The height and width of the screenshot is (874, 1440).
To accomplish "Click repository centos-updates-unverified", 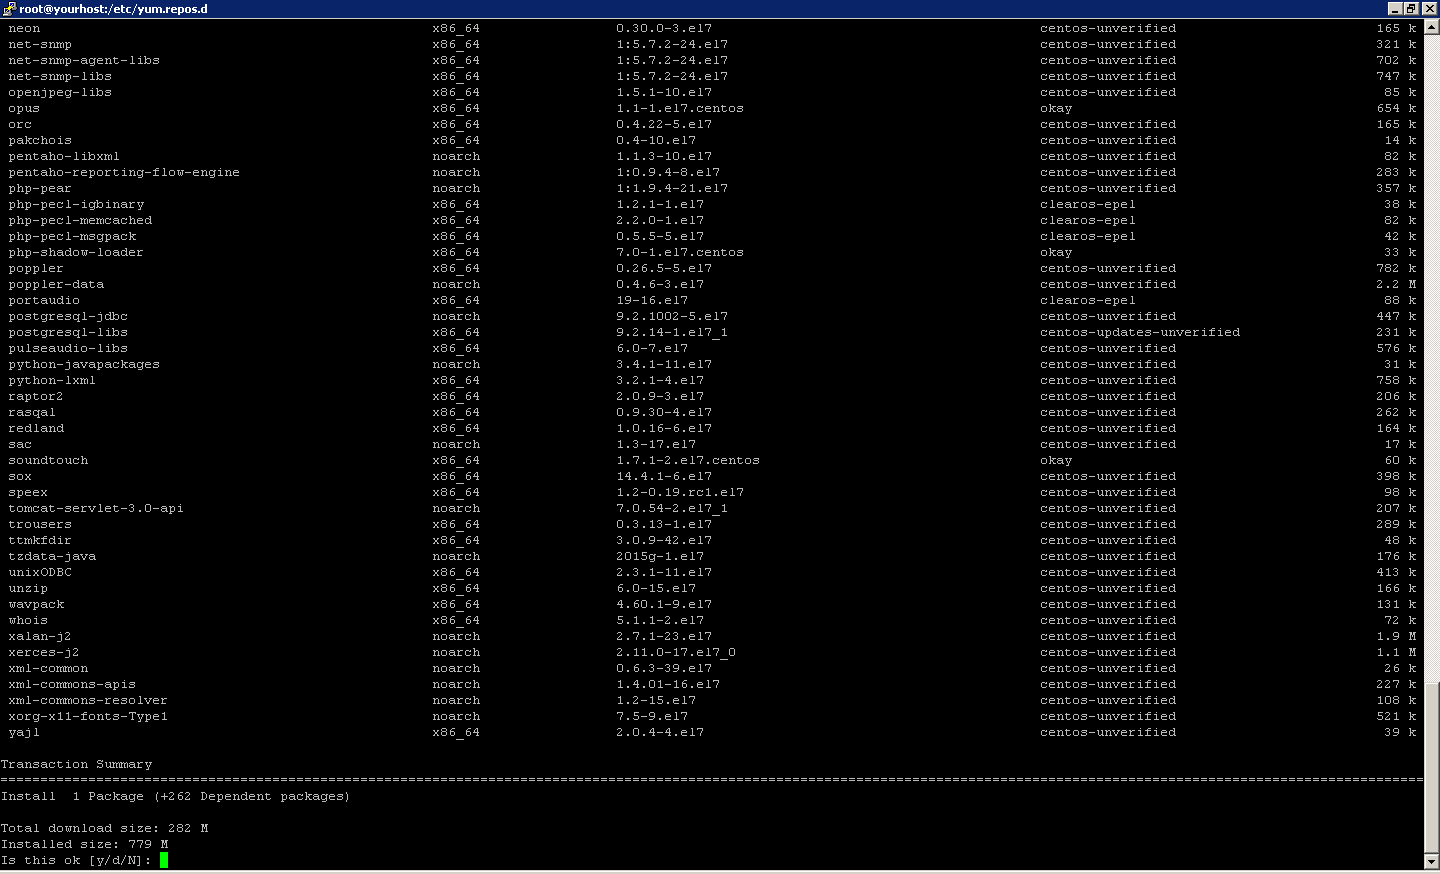I will click(x=1140, y=332).
